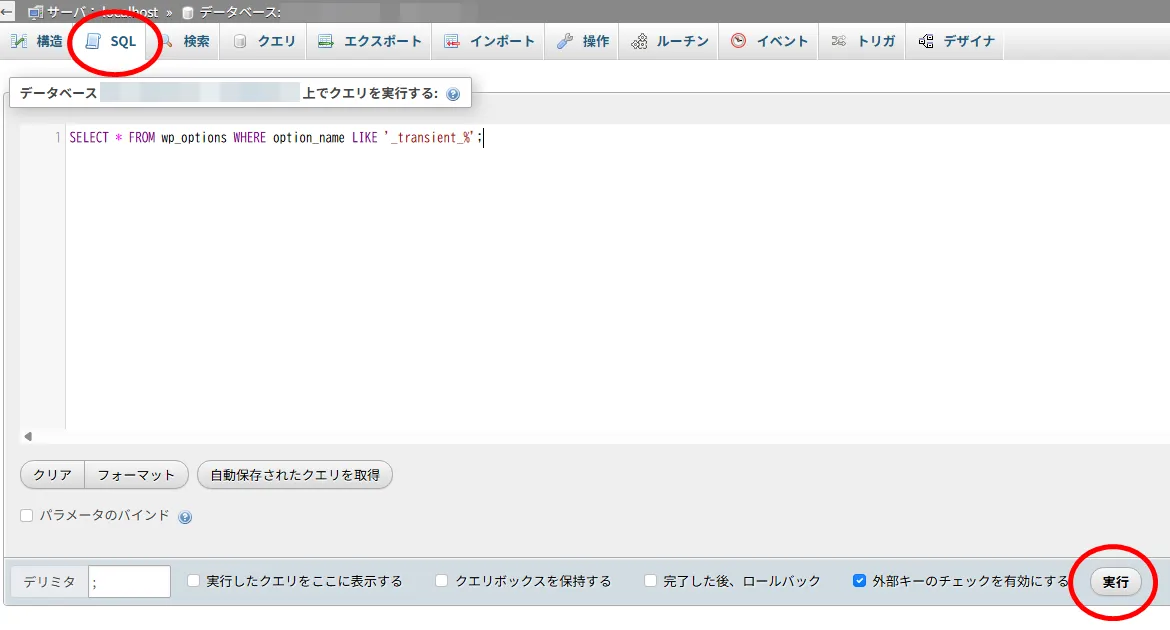Viewport: 1170px width, 630px height.
Task: Click the デリミタ input field
Action: 129,582
